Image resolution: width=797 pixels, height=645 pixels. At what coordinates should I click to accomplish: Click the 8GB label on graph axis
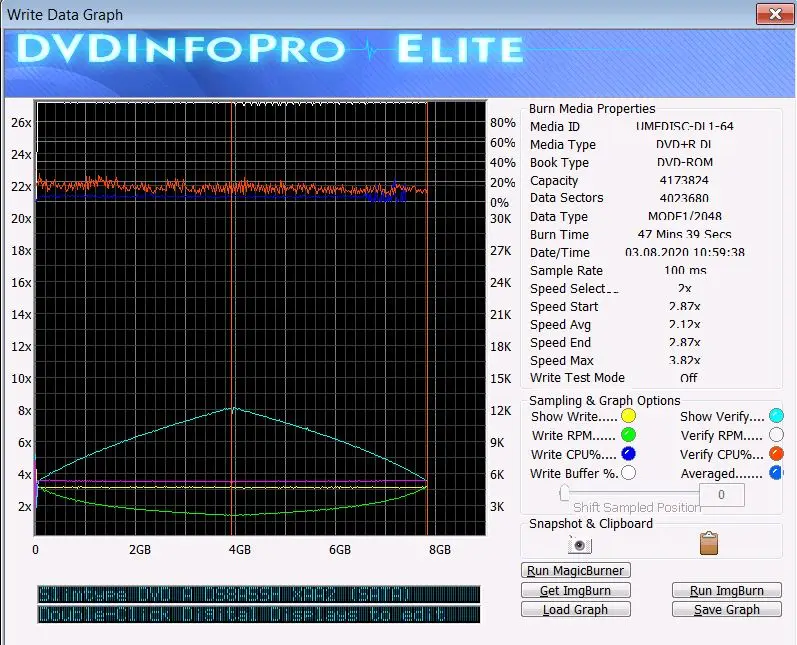click(440, 549)
